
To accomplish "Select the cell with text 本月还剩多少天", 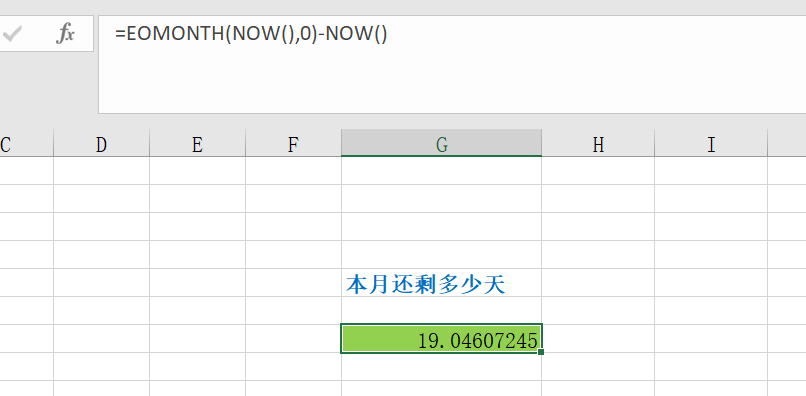I will point(442,282).
